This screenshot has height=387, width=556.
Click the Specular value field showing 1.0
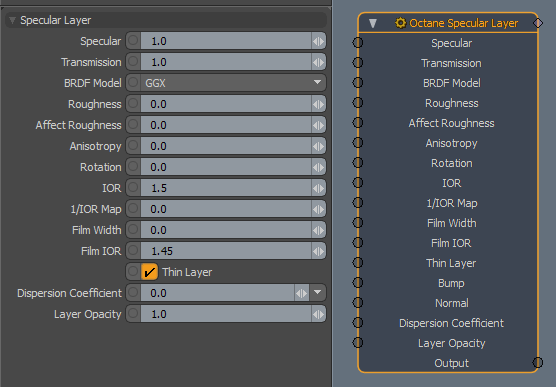pyautogui.click(x=226, y=41)
